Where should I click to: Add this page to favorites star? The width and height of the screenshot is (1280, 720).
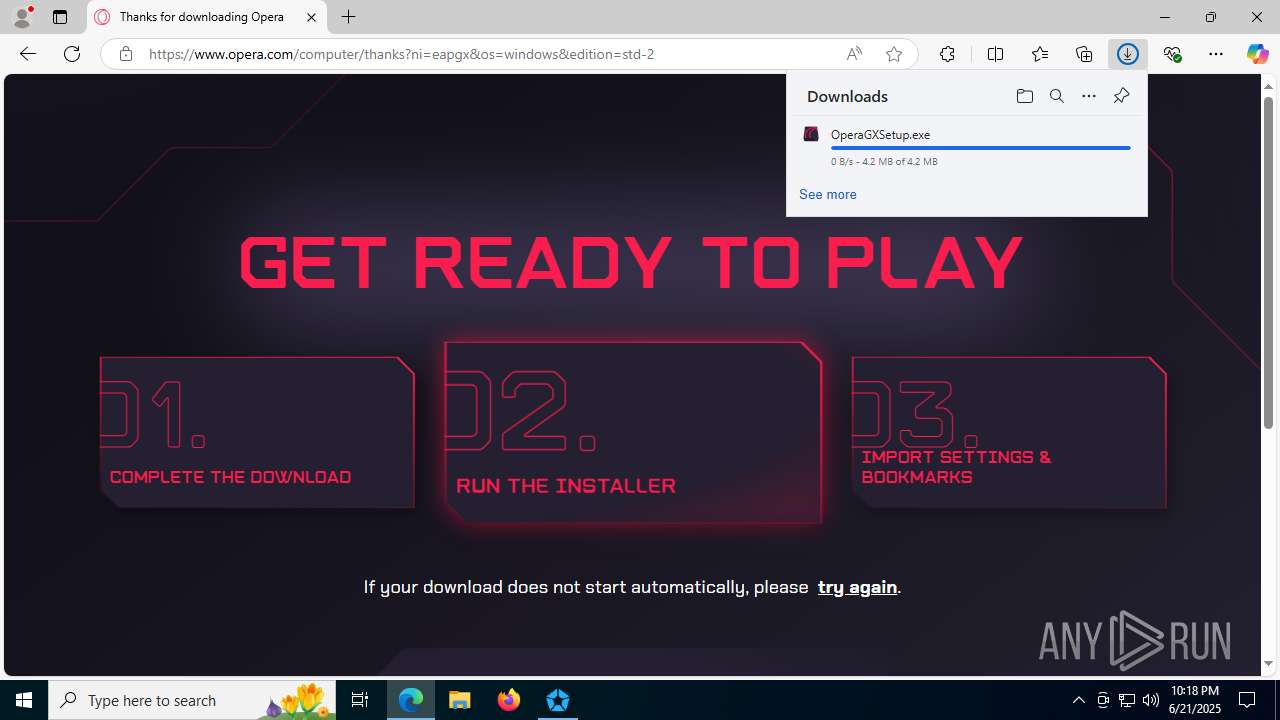pyautogui.click(x=893, y=54)
